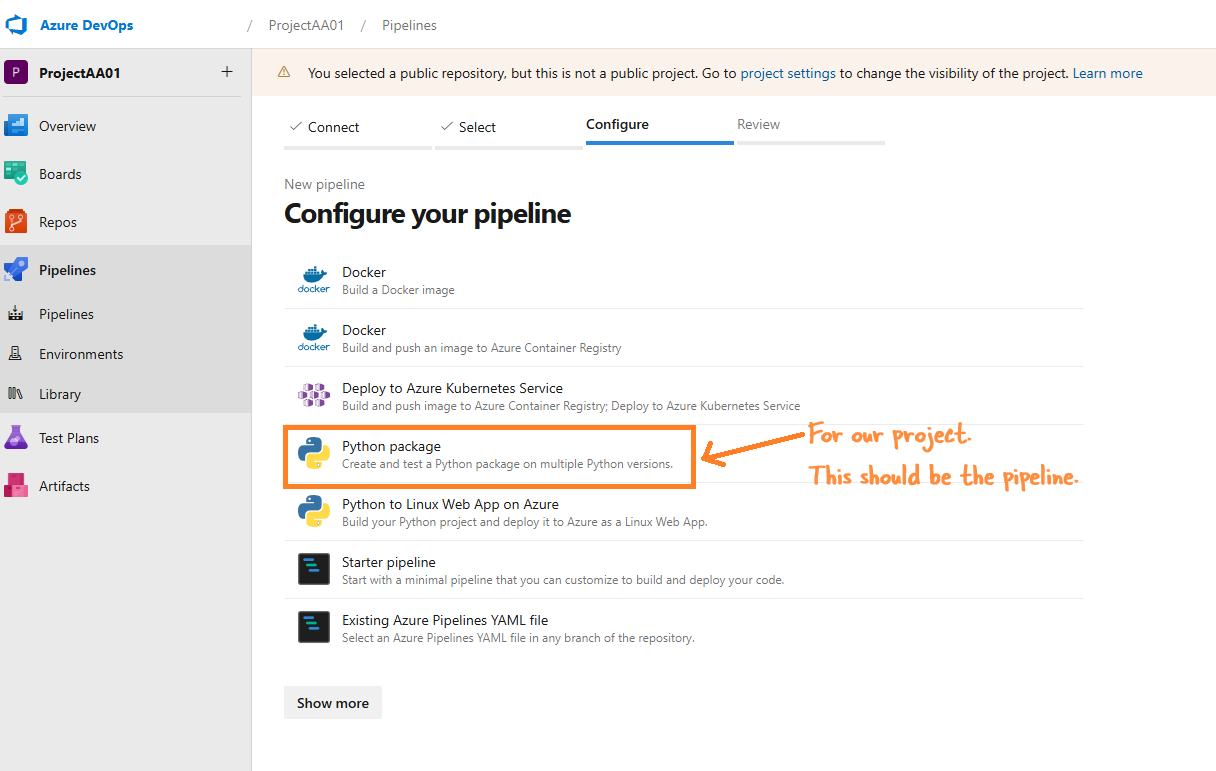Click the Show more button
The image size is (1216, 771).
tap(333, 703)
